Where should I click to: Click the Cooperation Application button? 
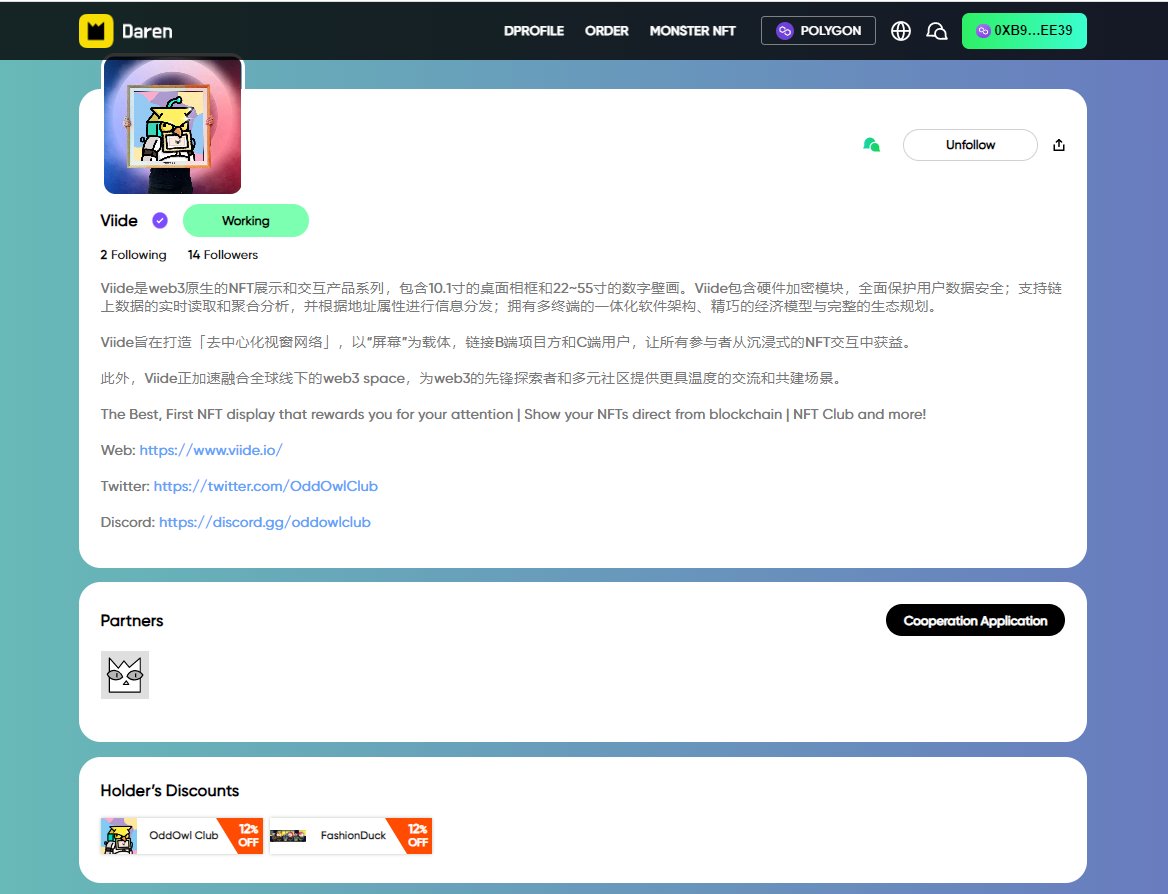pos(975,620)
